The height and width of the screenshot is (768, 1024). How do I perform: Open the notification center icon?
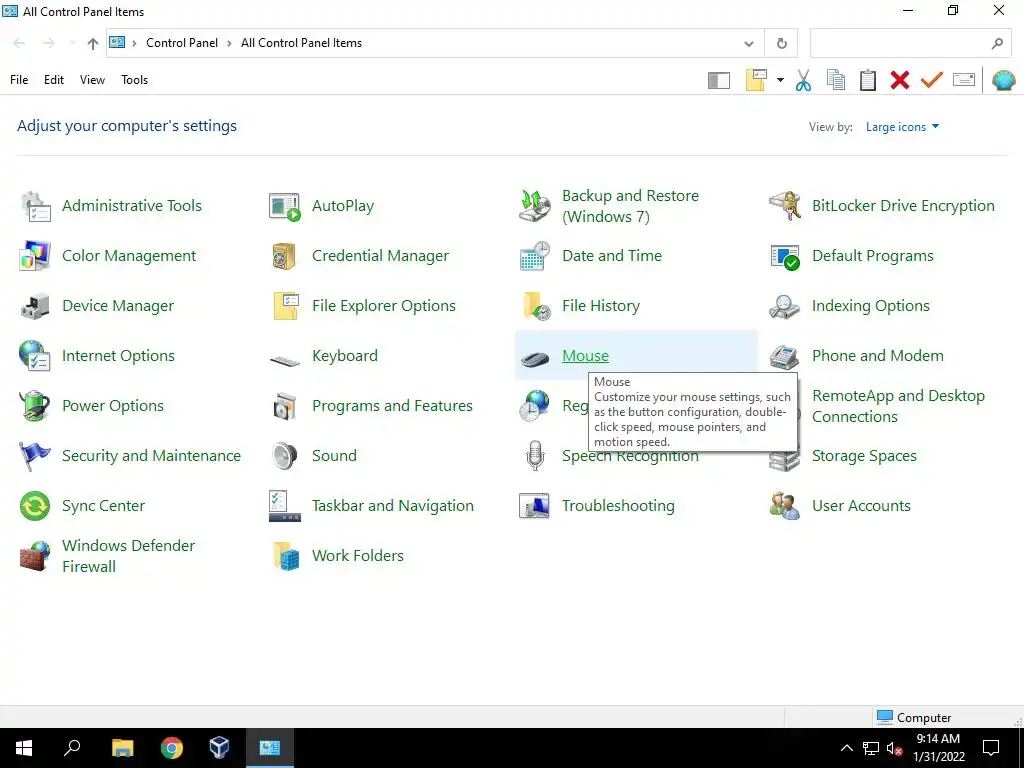click(991, 748)
